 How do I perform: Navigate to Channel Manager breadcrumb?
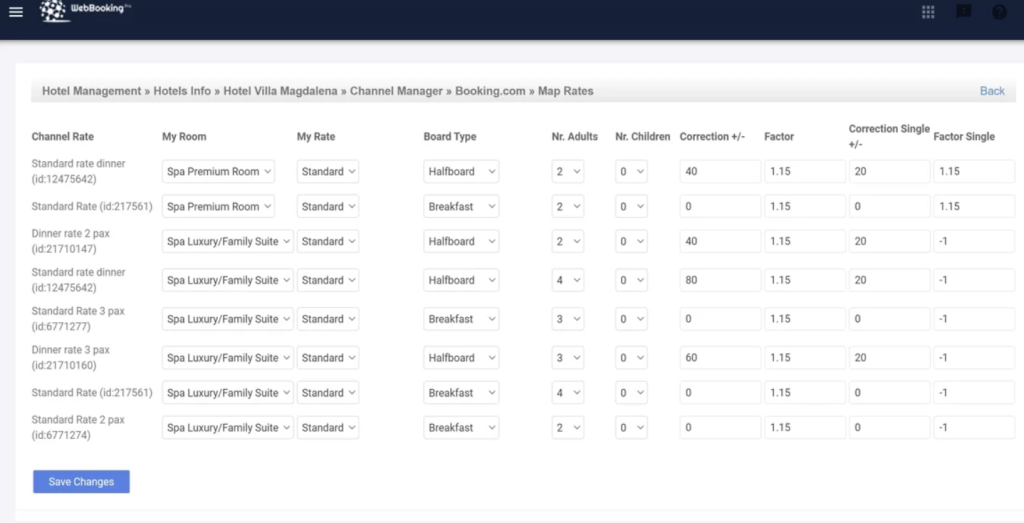tap(396, 91)
